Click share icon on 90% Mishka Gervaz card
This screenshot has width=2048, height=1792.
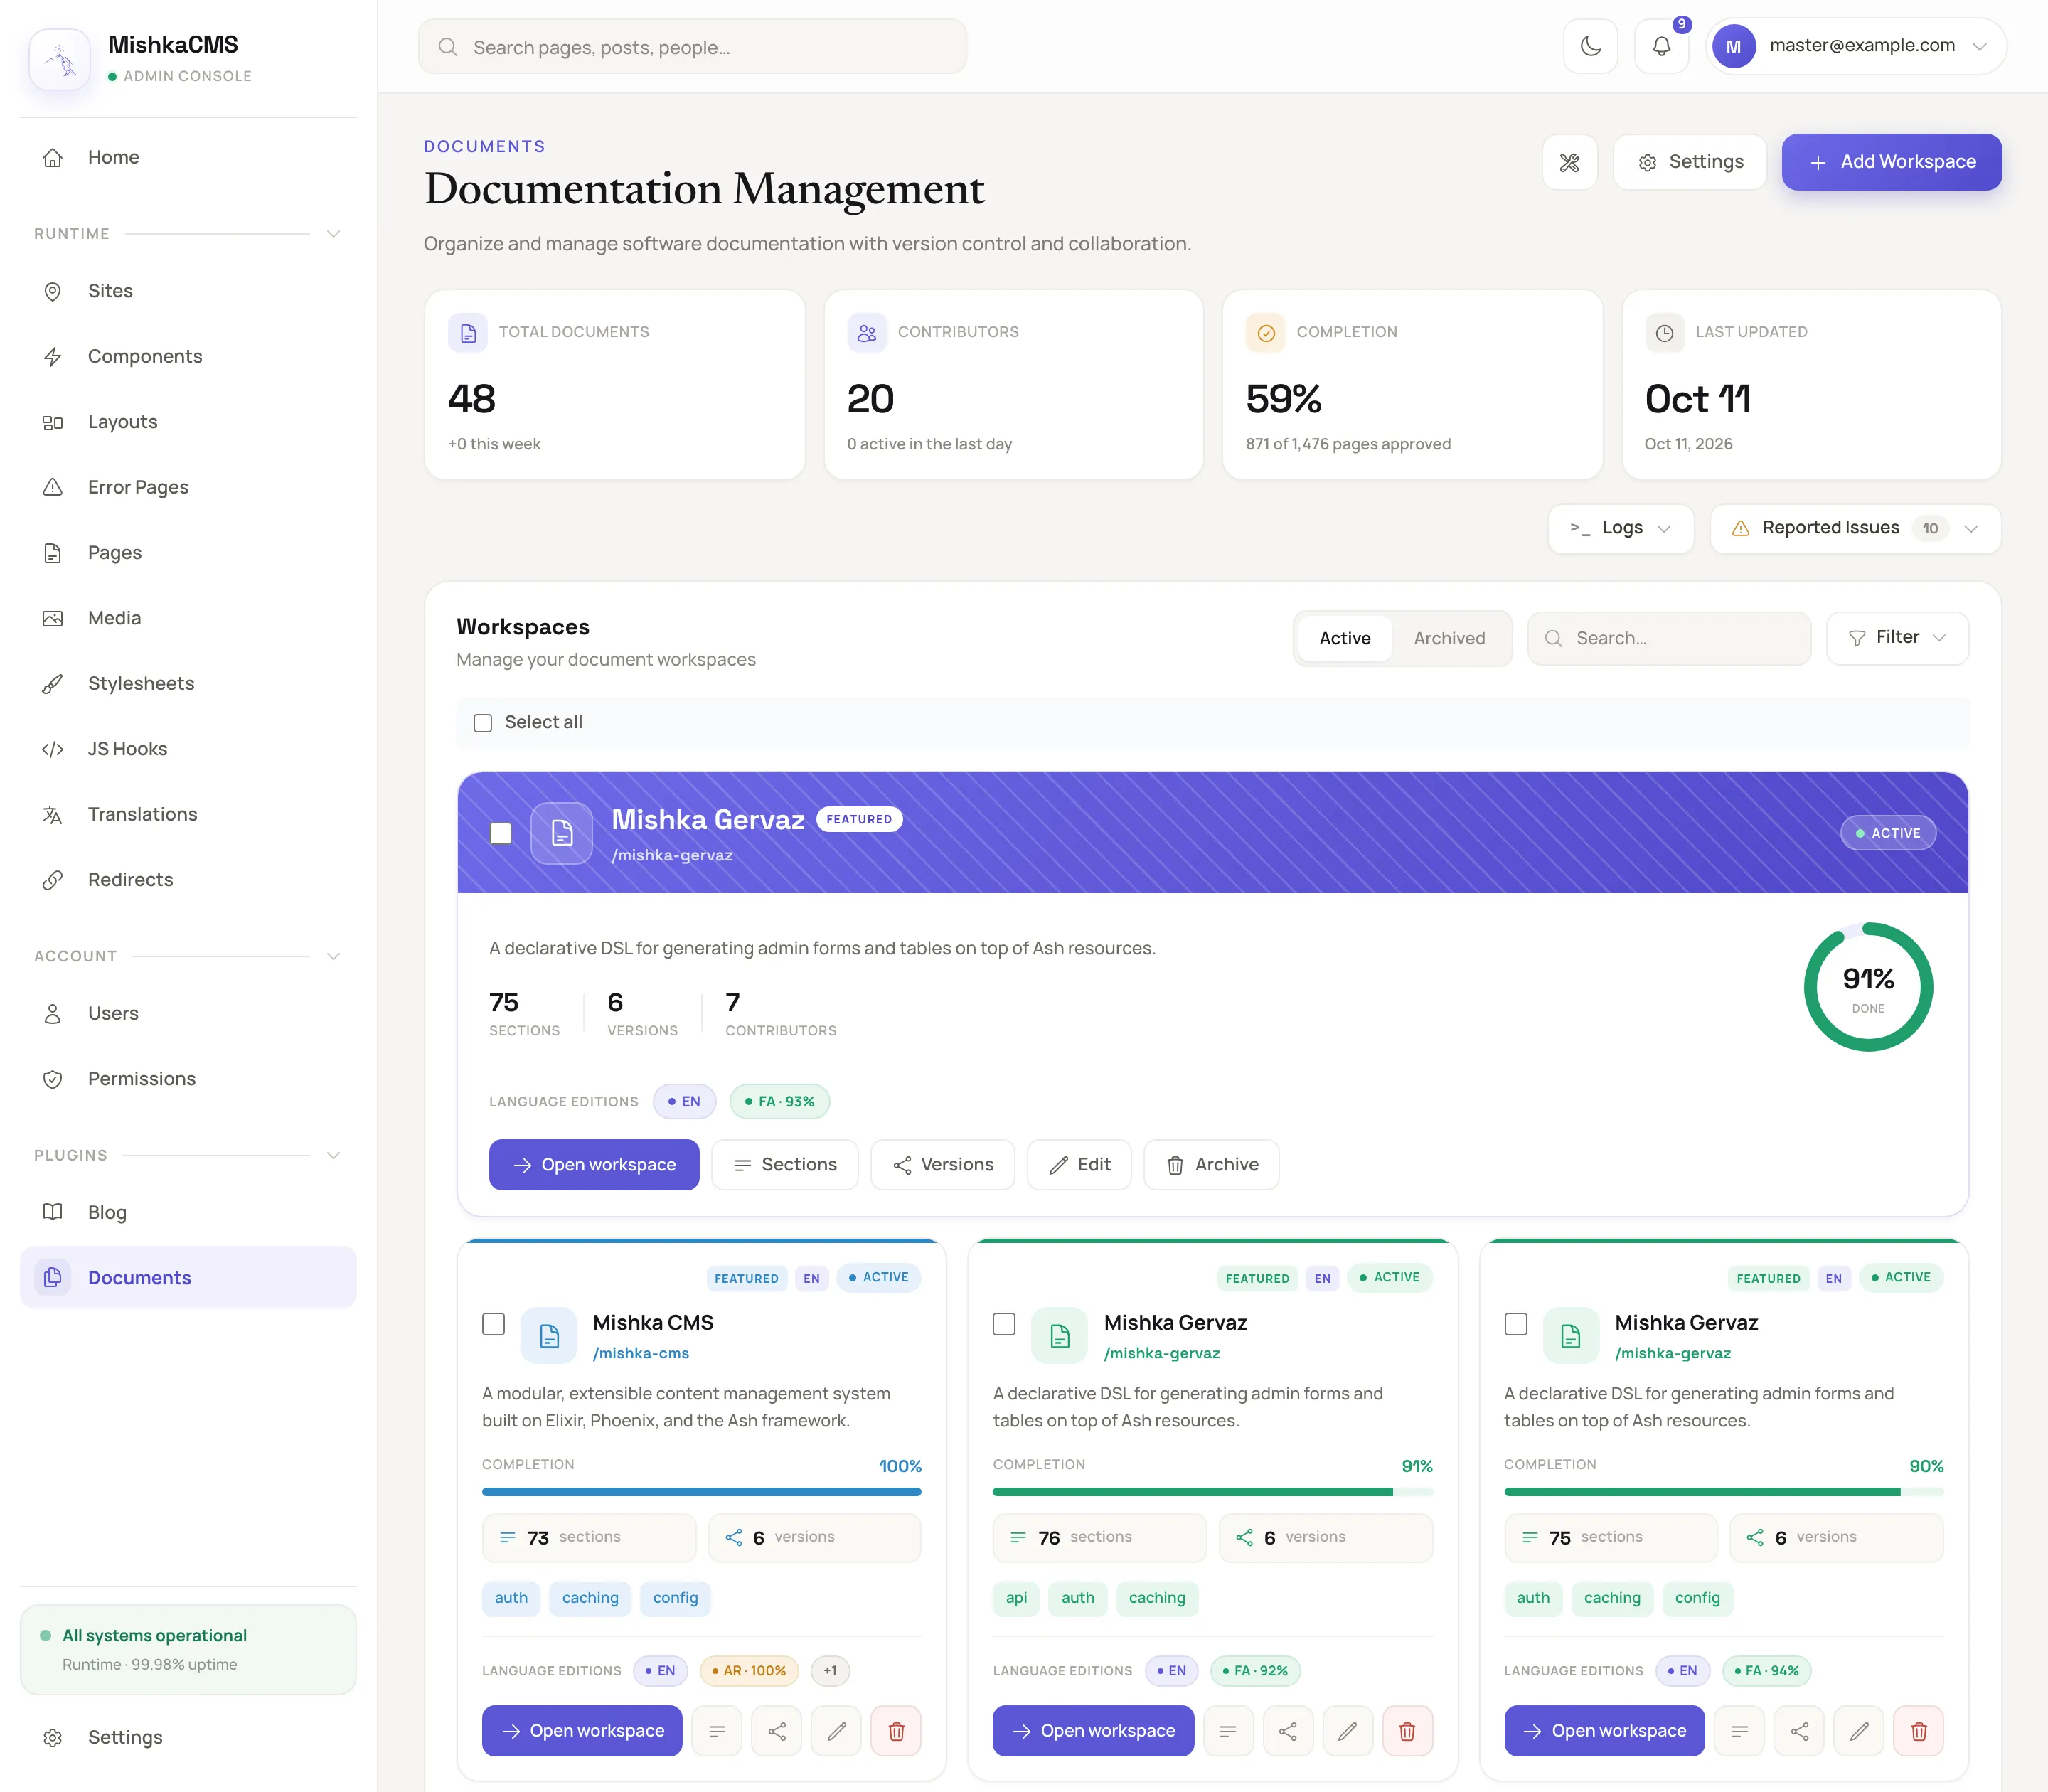pyautogui.click(x=1799, y=1731)
